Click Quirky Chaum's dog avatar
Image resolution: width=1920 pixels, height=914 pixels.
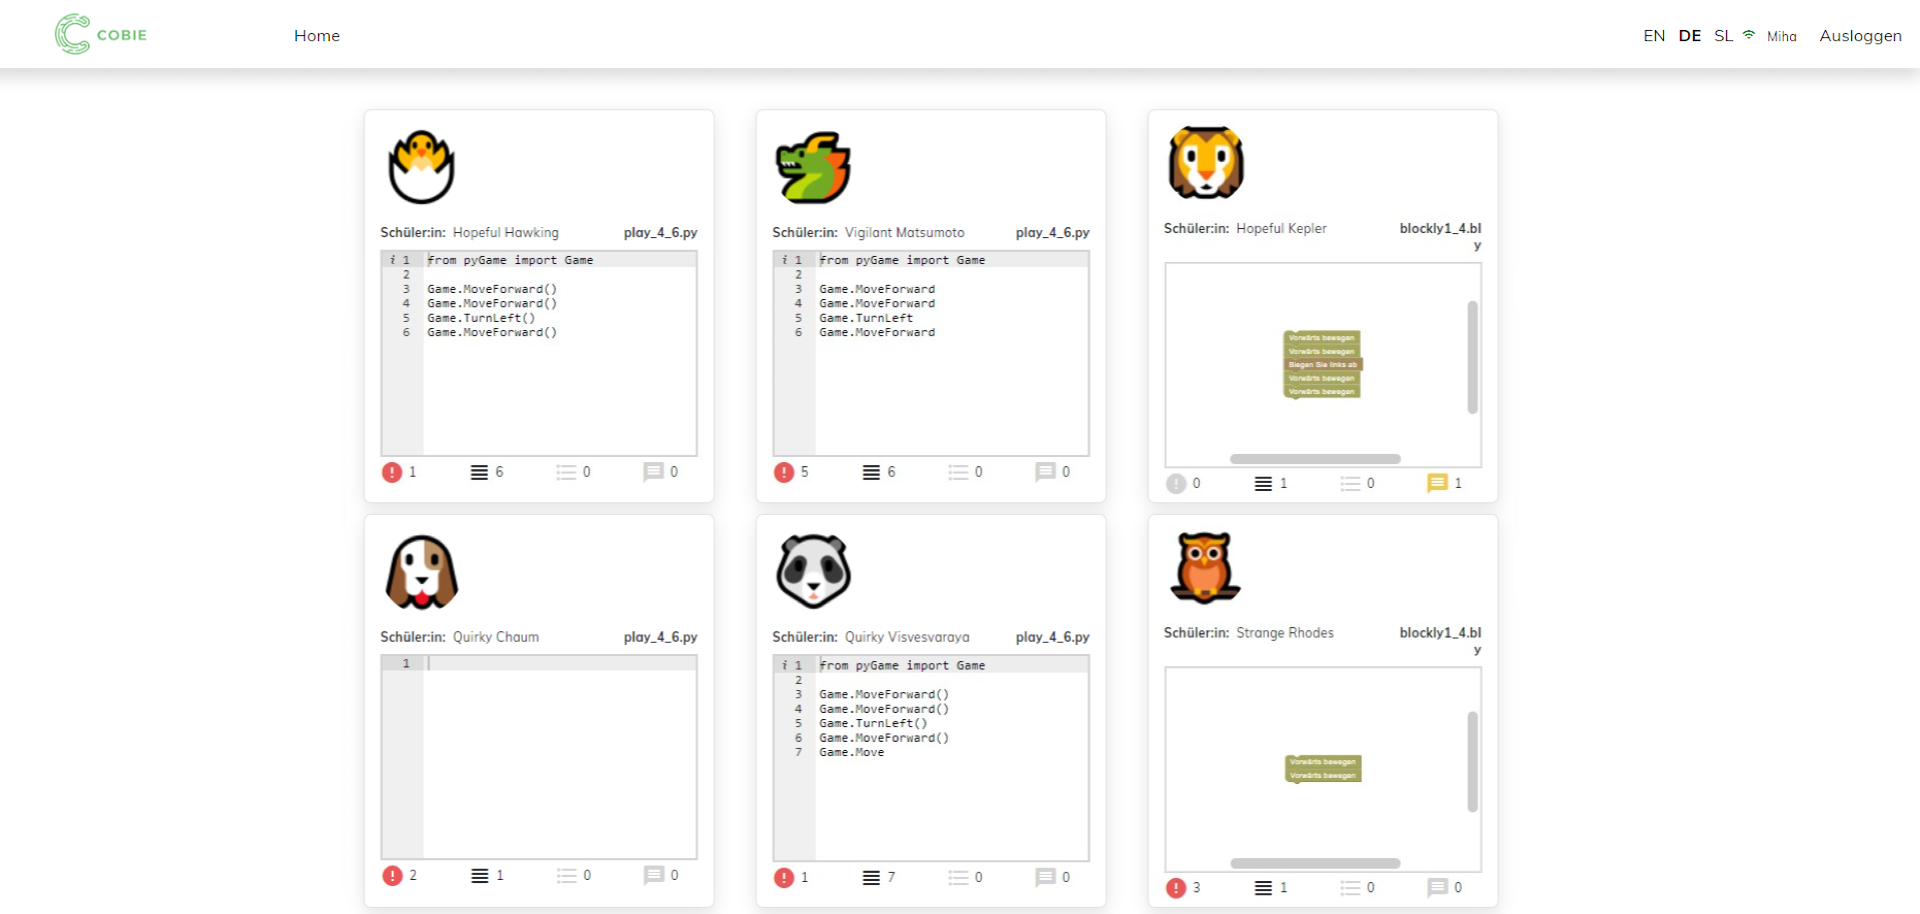421,572
